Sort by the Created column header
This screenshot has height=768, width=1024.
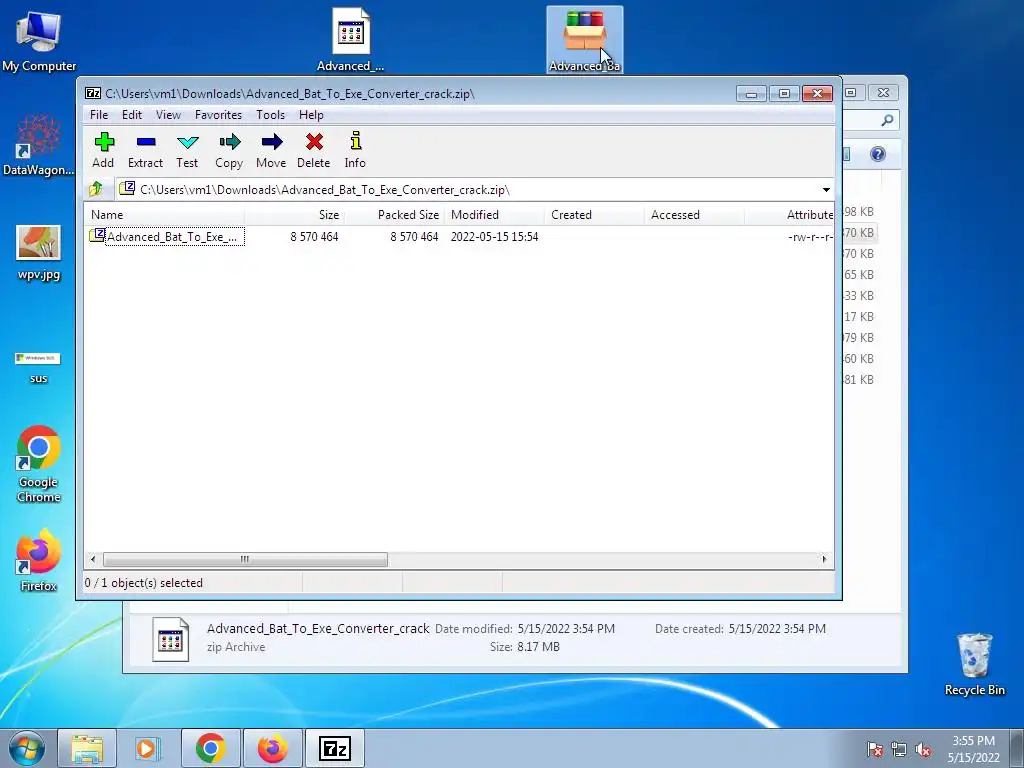594,215
